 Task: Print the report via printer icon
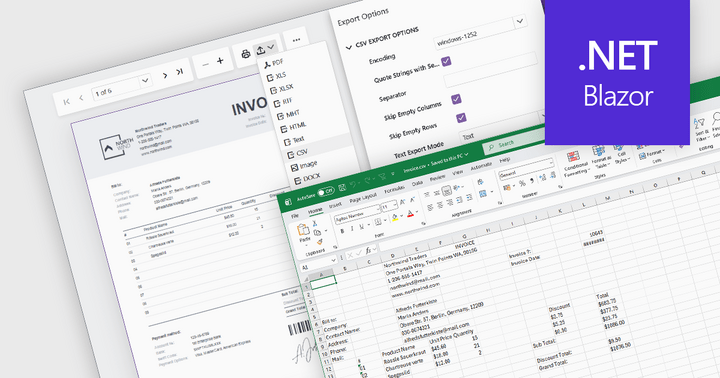tap(246, 54)
